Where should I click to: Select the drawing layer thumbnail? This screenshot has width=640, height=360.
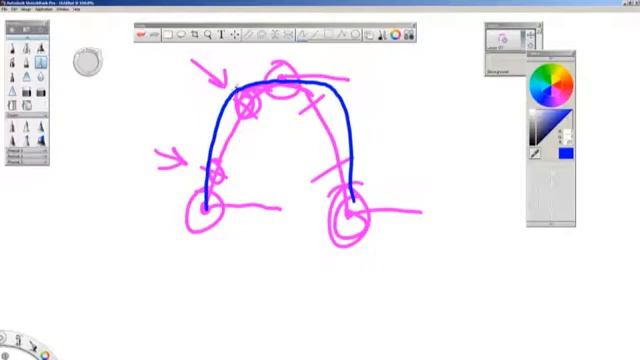(x=502, y=40)
